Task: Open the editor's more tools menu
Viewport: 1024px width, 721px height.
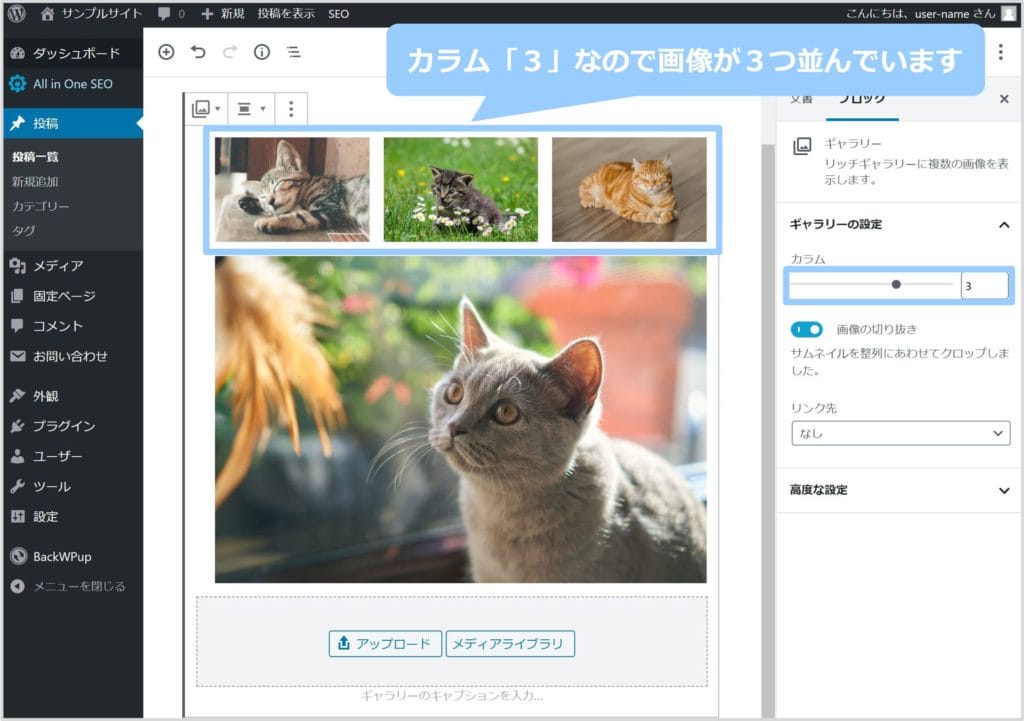Action: [1002, 52]
